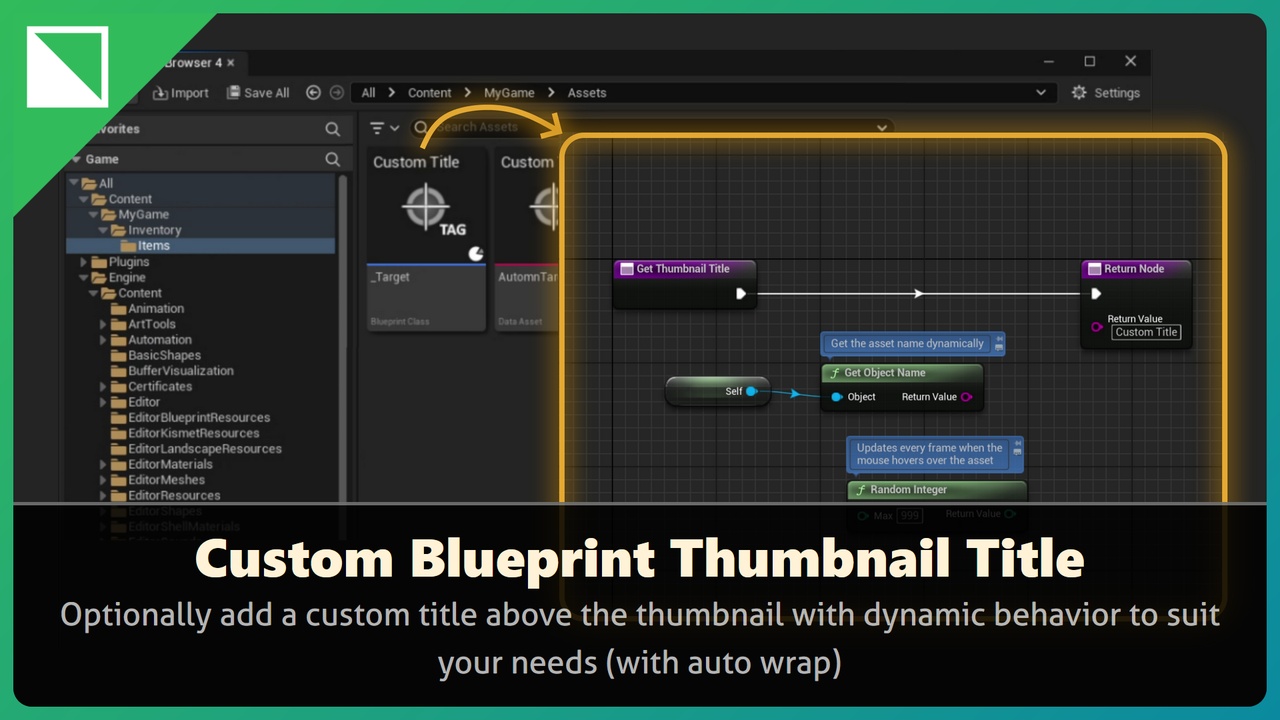Collapse the Engine folder arrow

click(x=84, y=277)
